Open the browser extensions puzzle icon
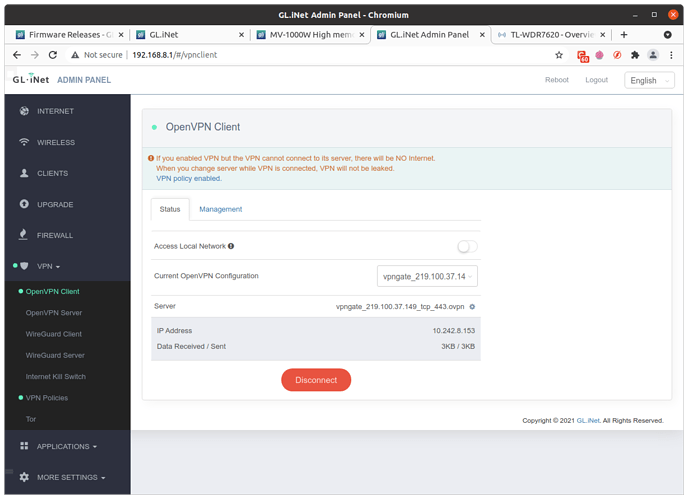 click(634, 55)
